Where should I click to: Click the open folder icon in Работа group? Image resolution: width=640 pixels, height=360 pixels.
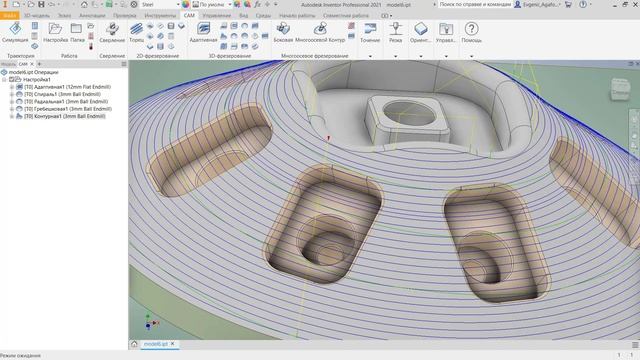[x=91, y=26]
